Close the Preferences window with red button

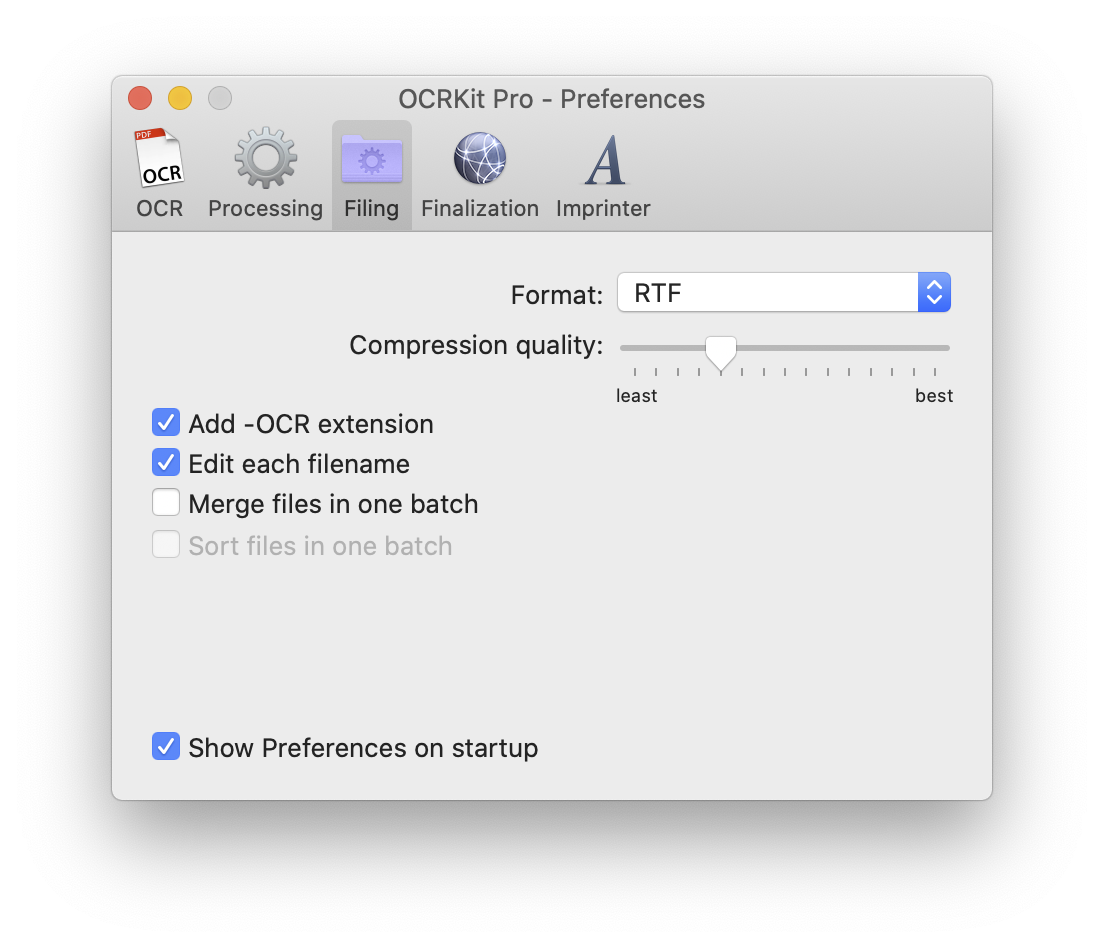pos(140,98)
